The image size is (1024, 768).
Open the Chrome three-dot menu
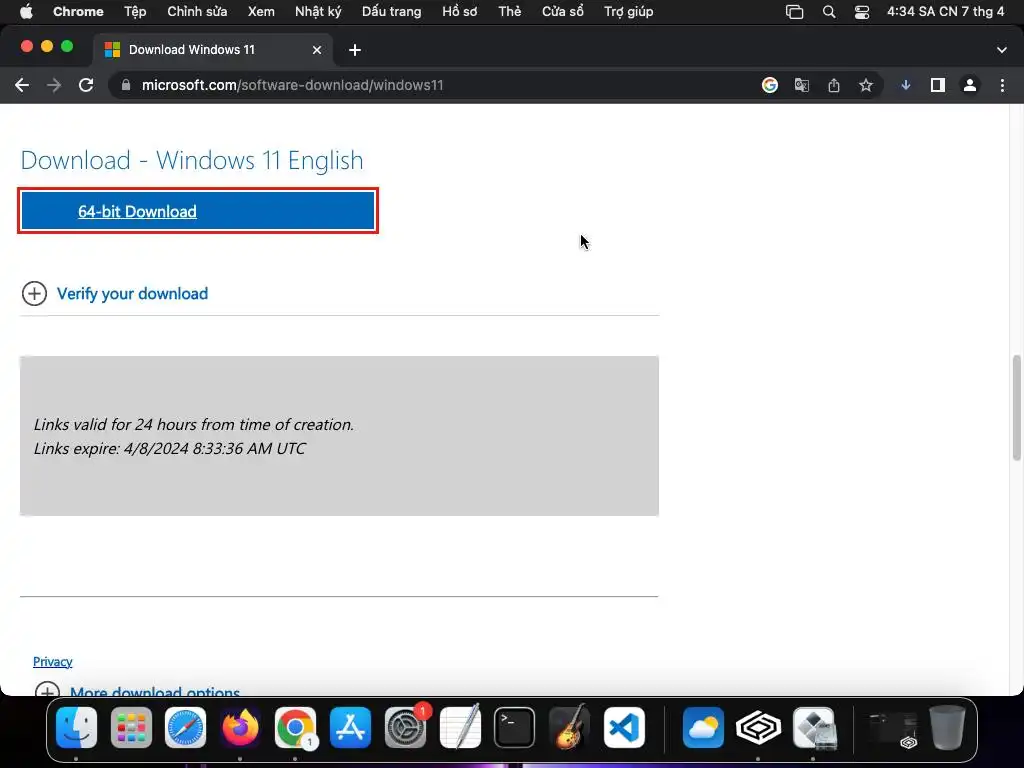coord(1002,85)
